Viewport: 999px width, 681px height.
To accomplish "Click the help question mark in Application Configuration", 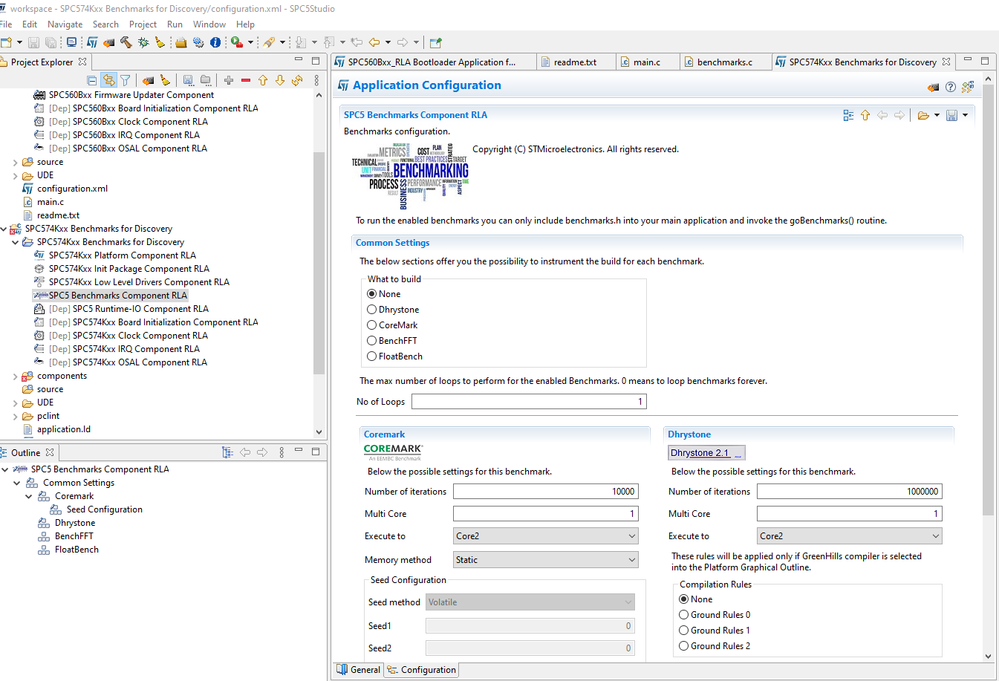I will [951, 87].
